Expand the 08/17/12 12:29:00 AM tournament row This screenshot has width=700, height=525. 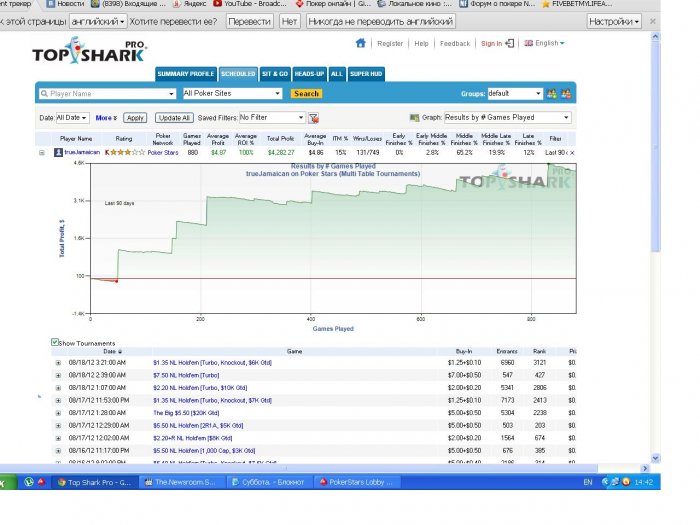58,426
